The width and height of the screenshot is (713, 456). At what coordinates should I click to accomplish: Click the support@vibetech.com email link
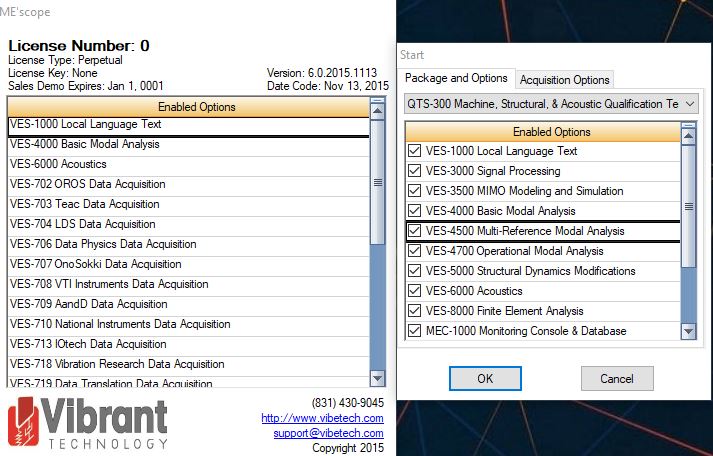point(328,433)
